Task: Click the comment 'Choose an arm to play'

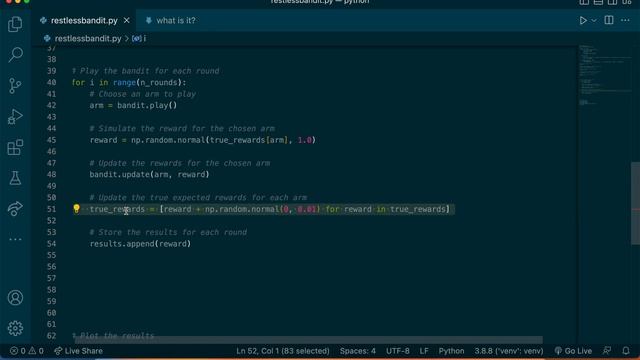Action: pyautogui.click(x=142, y=94)
